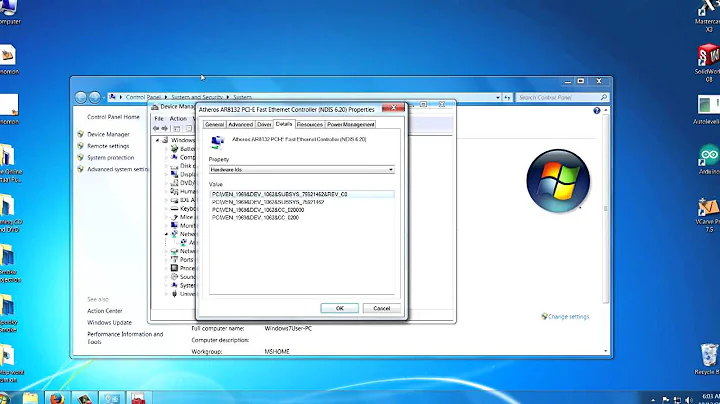Open the General tab in Properties

[214, 124]
